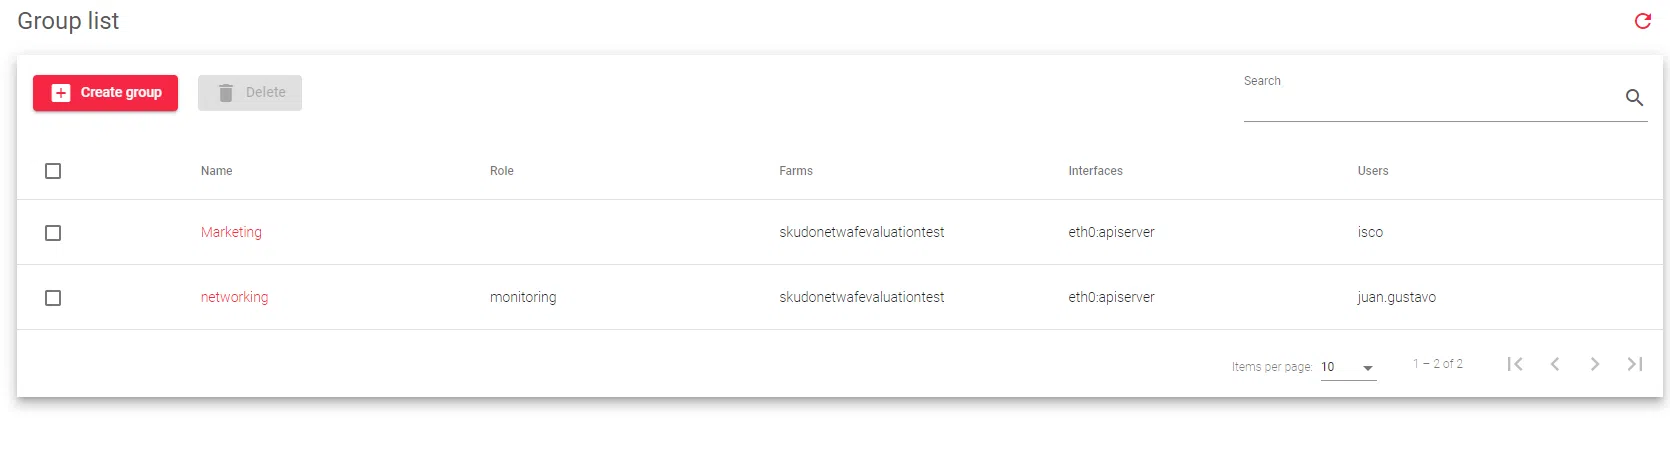Click trash icon on Delete button
1670x454 pixels.
coord(226,93)
